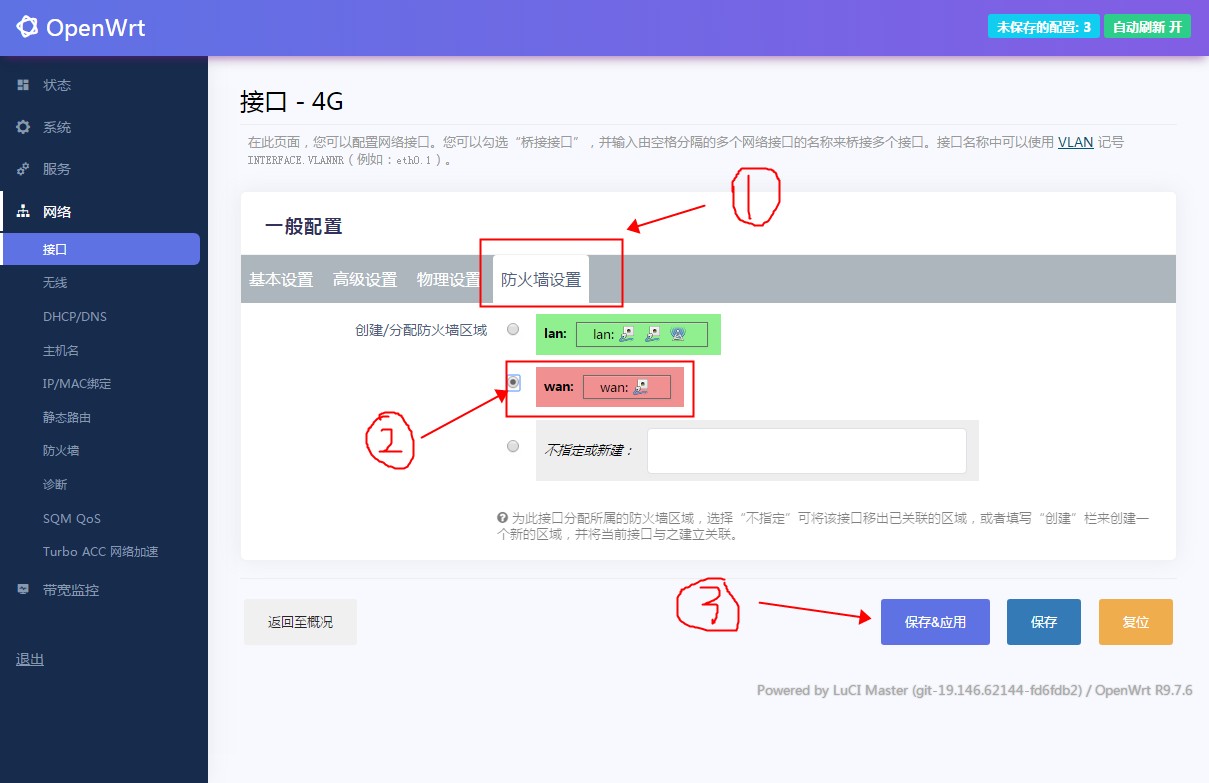Click the 接口 - 4G page heading
Viewport: 1209px width, 783px height.
(292, 102)
